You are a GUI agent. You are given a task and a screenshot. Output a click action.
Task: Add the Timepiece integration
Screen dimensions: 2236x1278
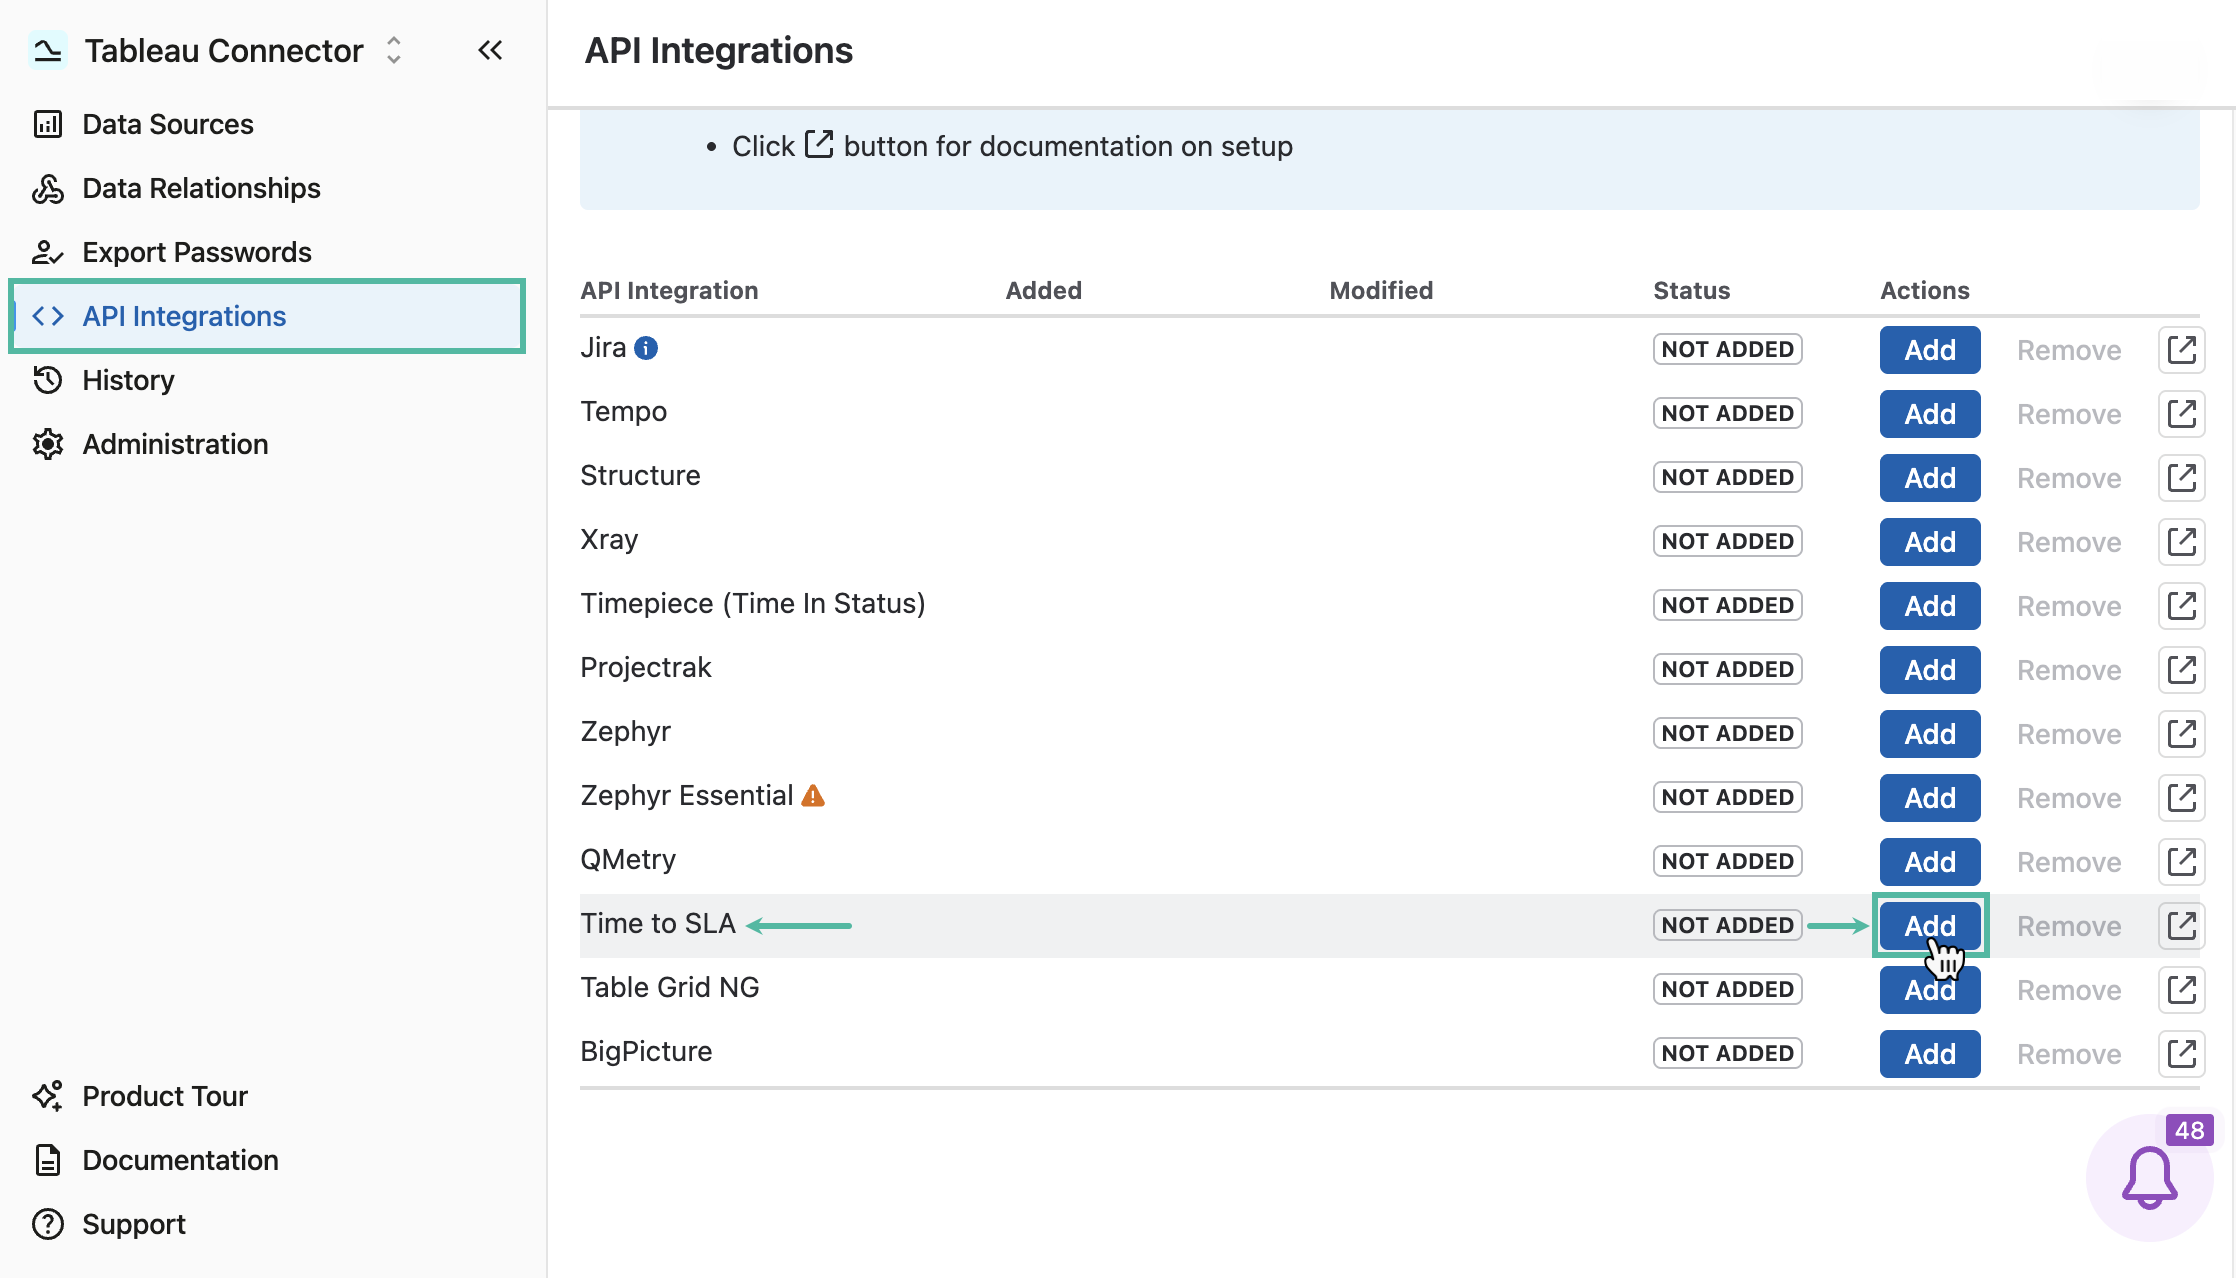1930,606
